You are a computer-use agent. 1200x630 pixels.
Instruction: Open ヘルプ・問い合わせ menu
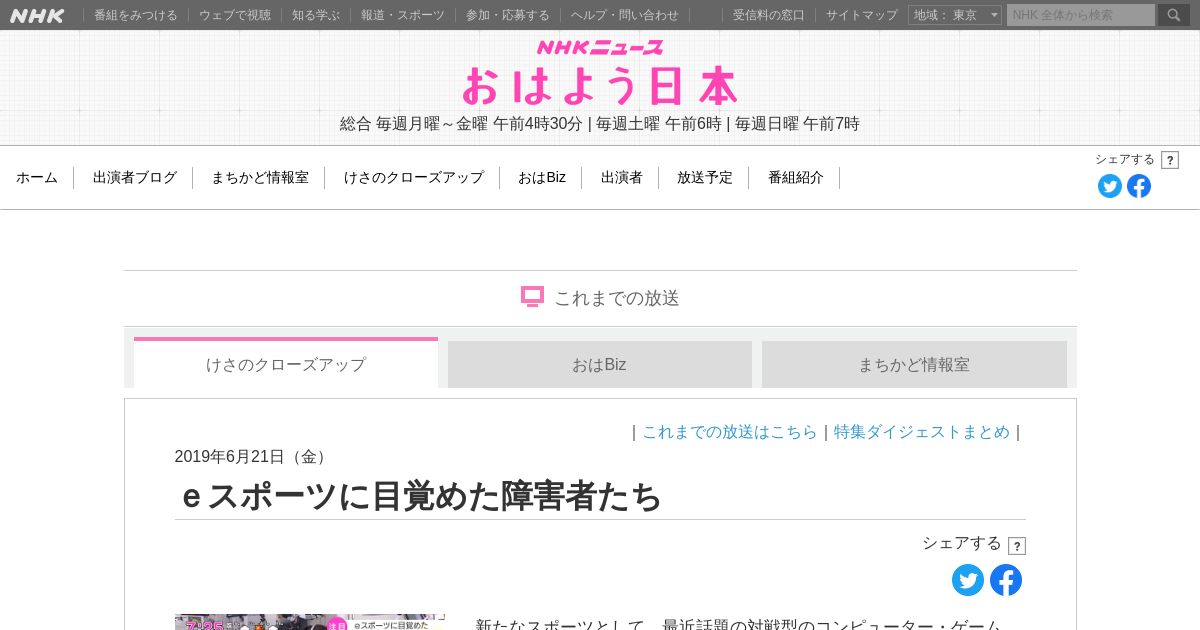pyautogui.click(x=625, y=15)
